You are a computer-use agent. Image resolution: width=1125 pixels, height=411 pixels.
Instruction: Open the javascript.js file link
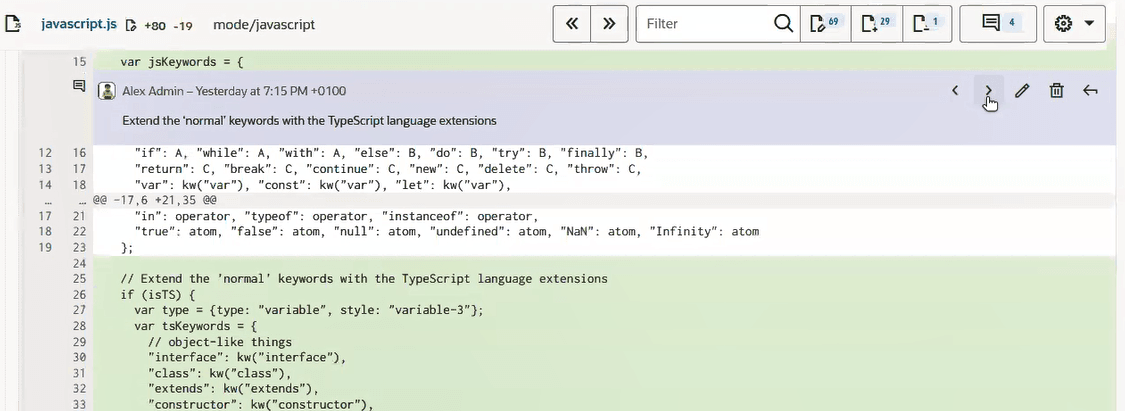point(78,24)
